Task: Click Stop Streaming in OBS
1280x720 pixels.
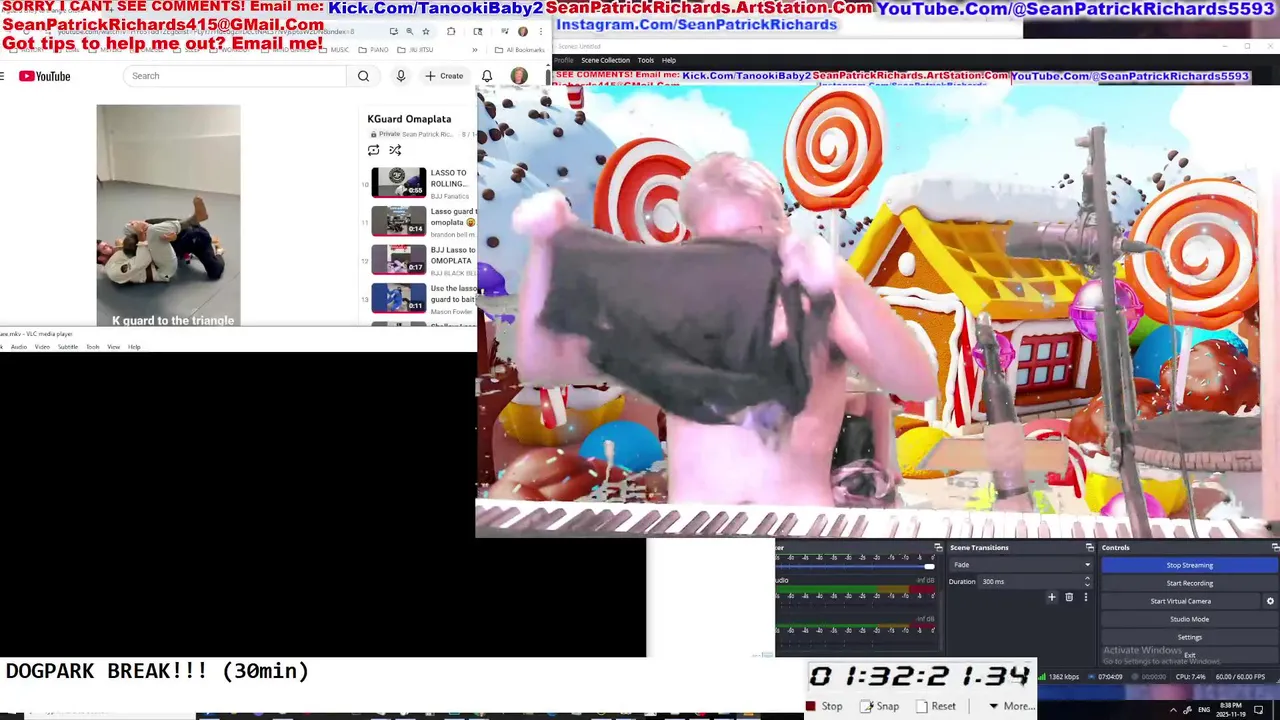Action: pos(1189,565)
